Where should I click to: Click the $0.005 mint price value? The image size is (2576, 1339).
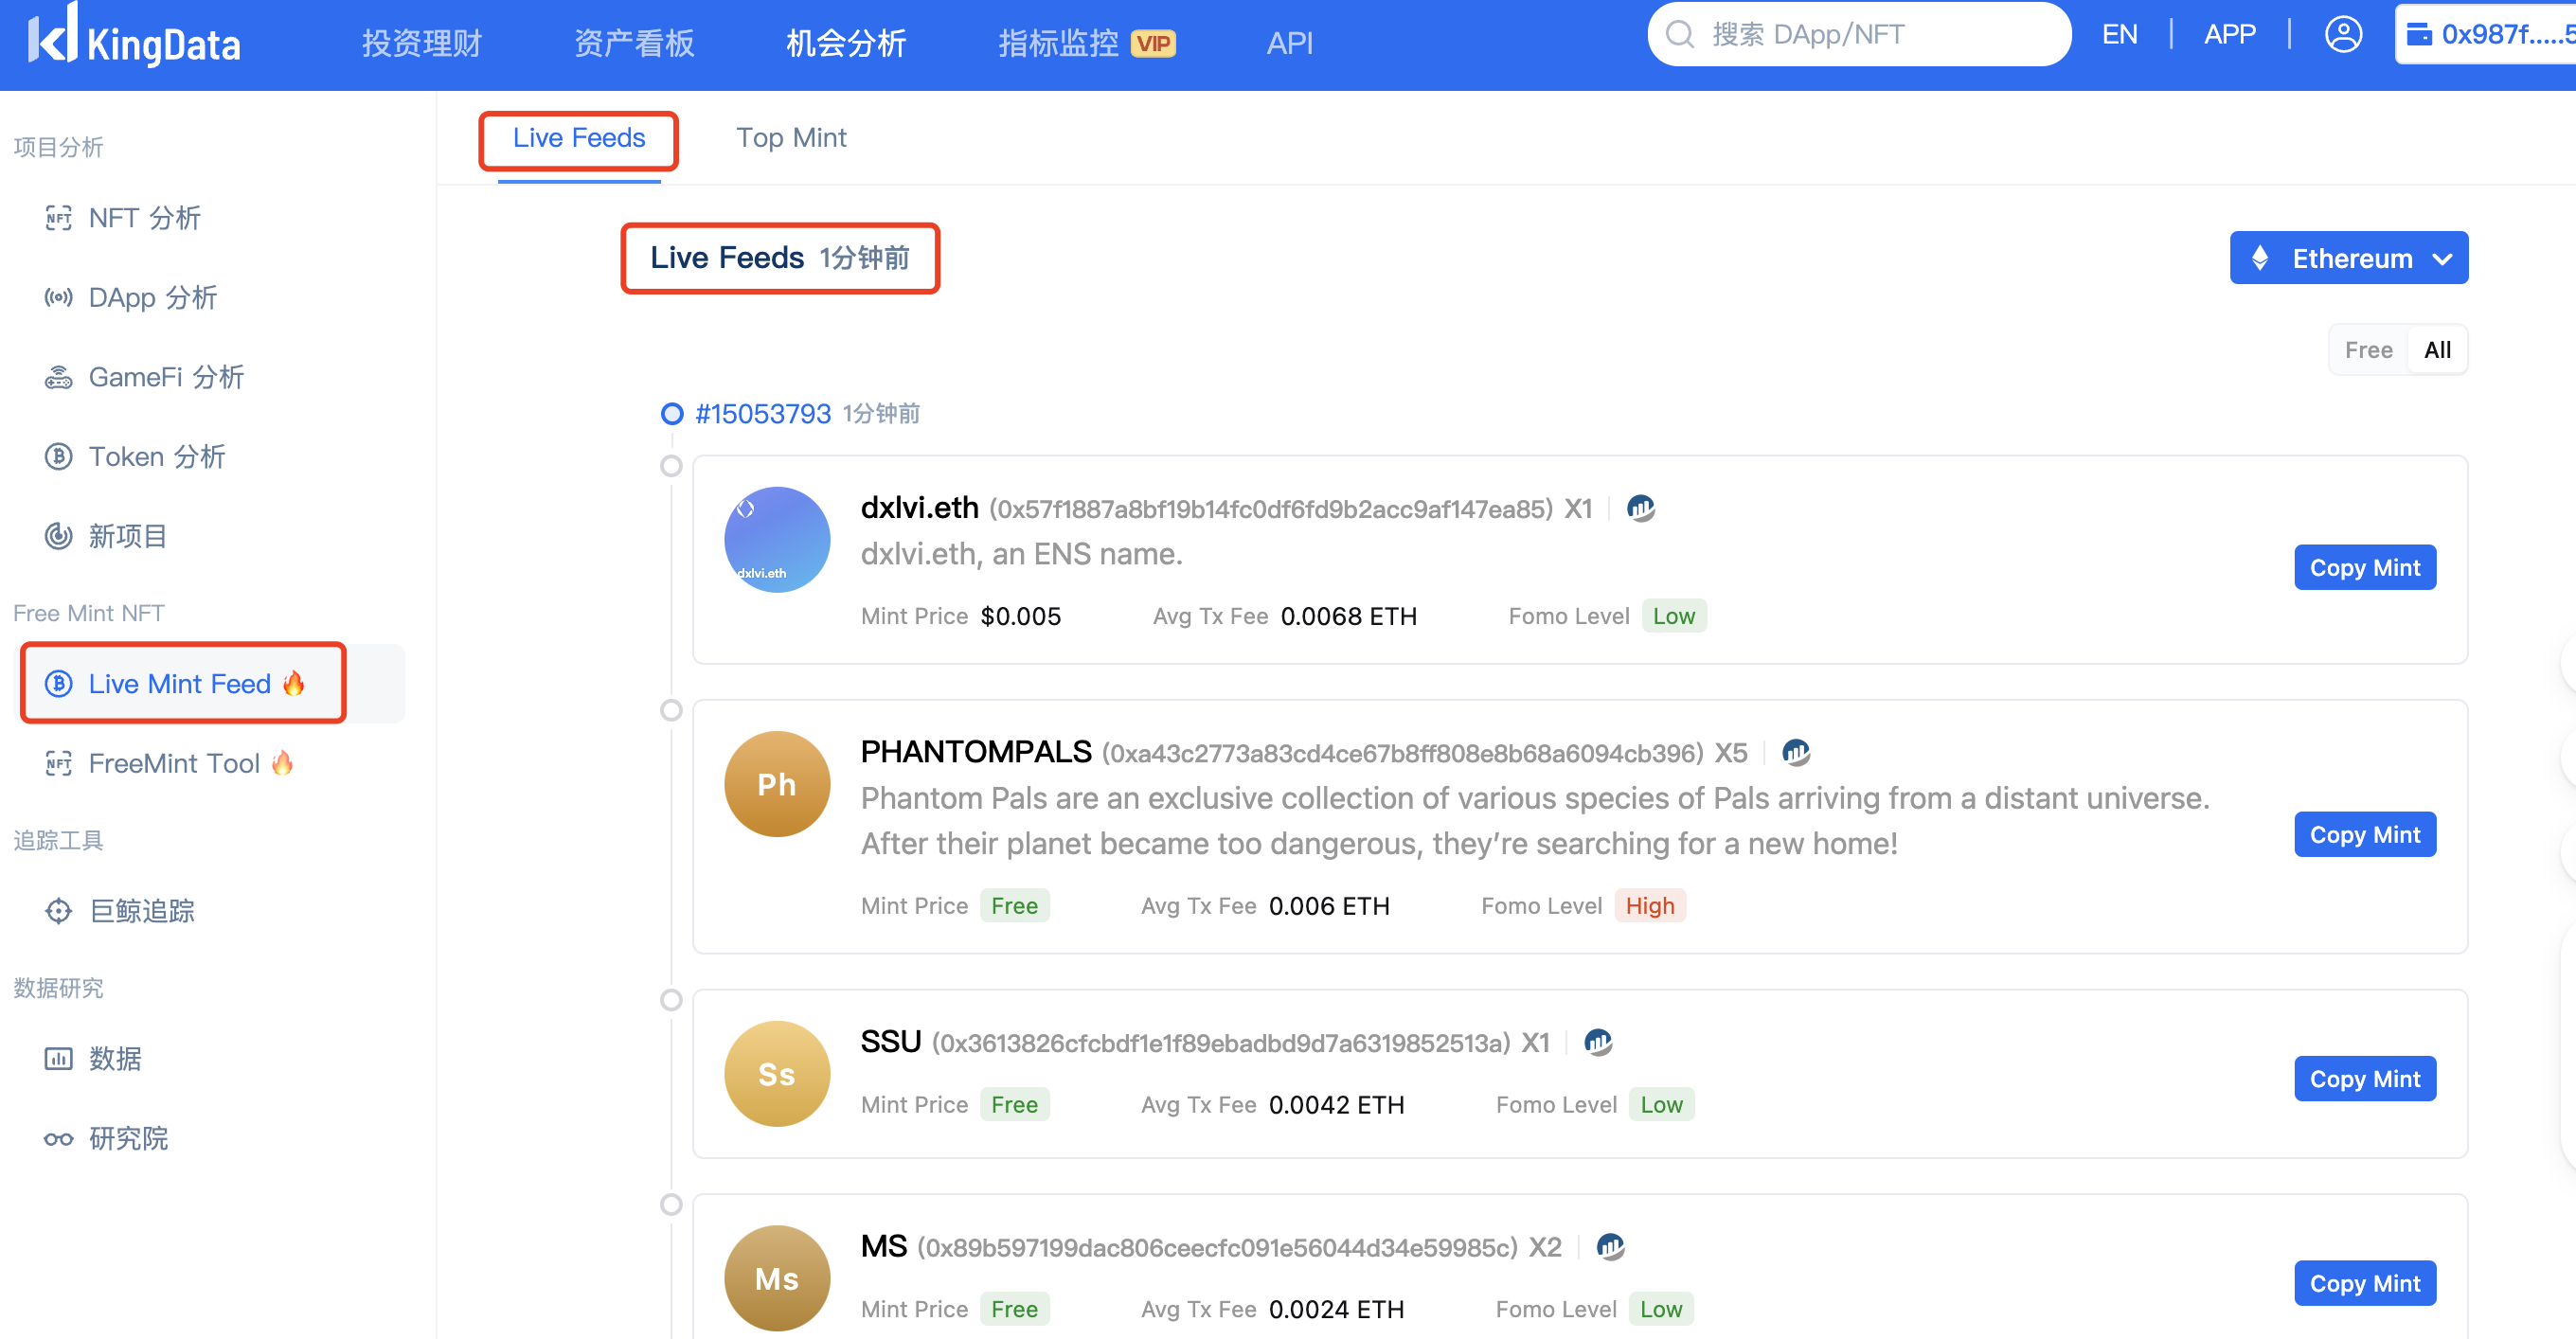click(1020, 616)
